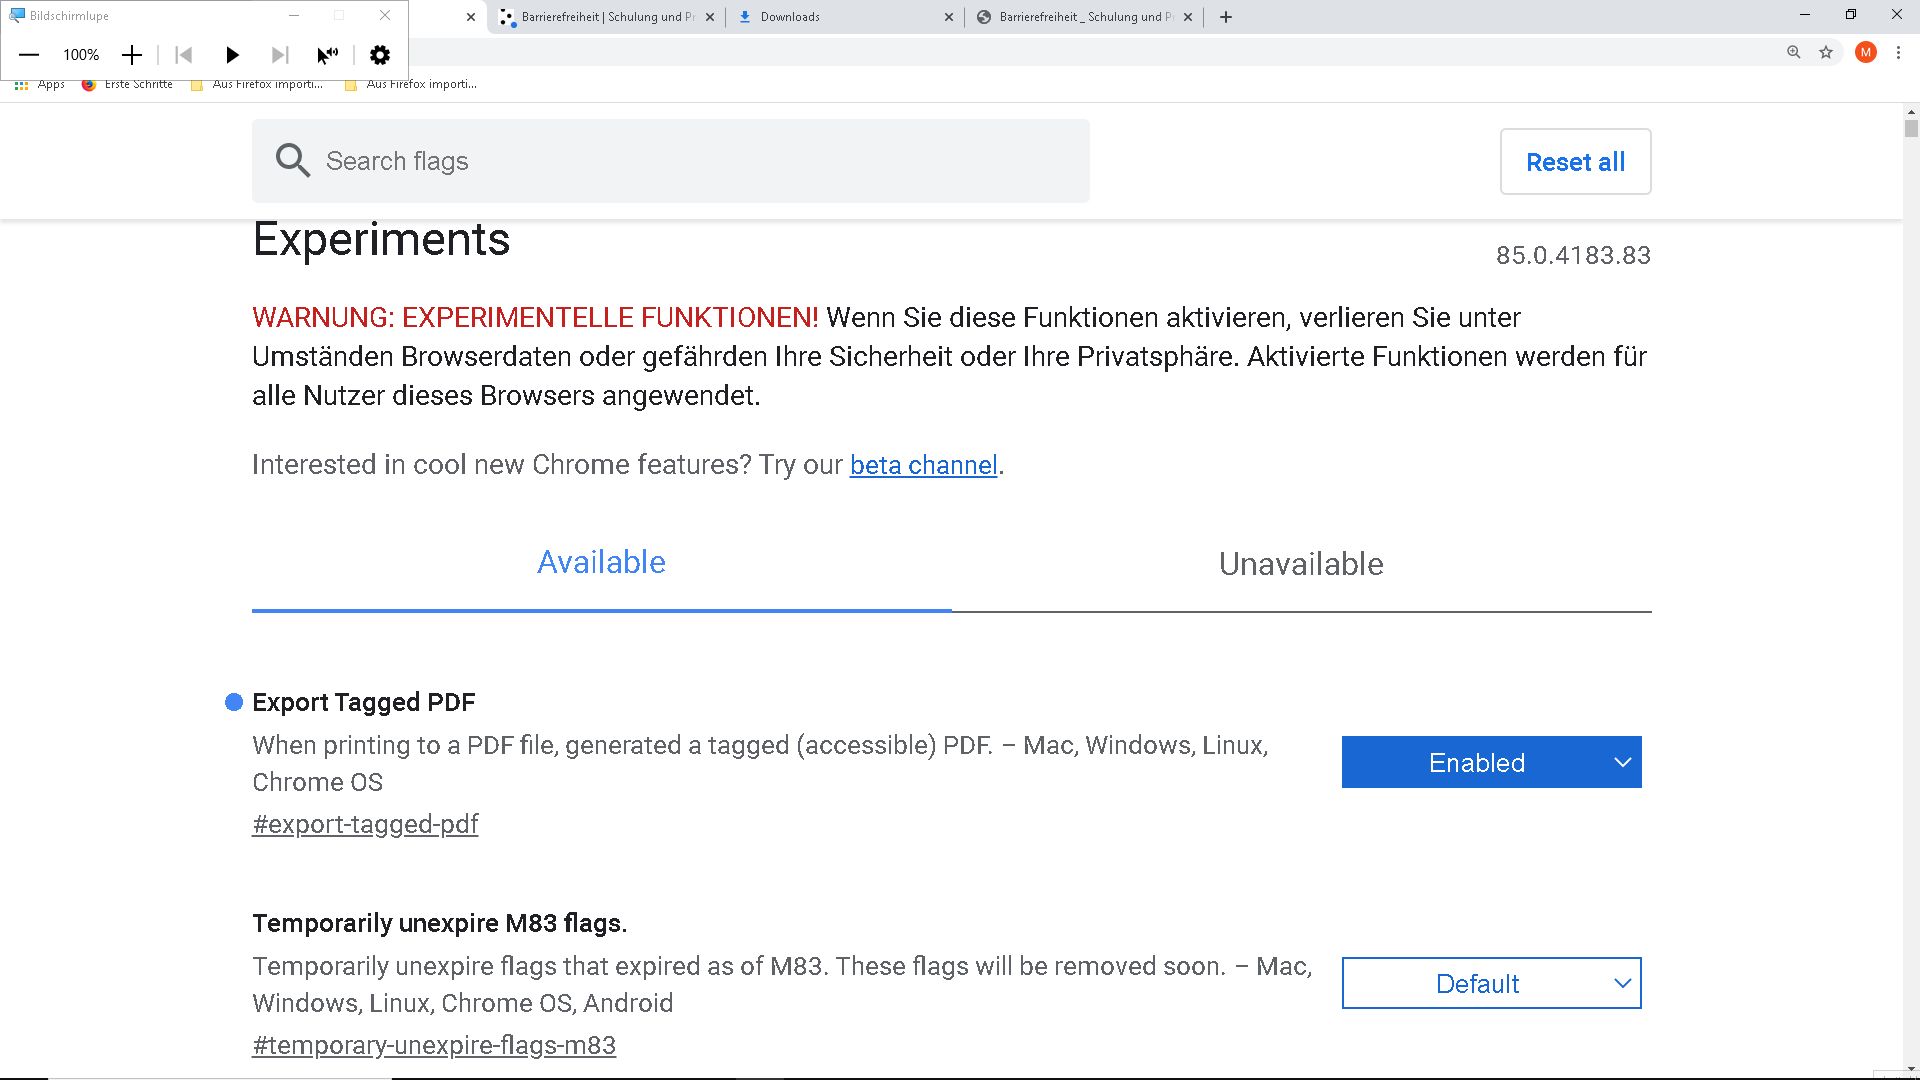Start Magnifier reading with play button

click(232, 55)
